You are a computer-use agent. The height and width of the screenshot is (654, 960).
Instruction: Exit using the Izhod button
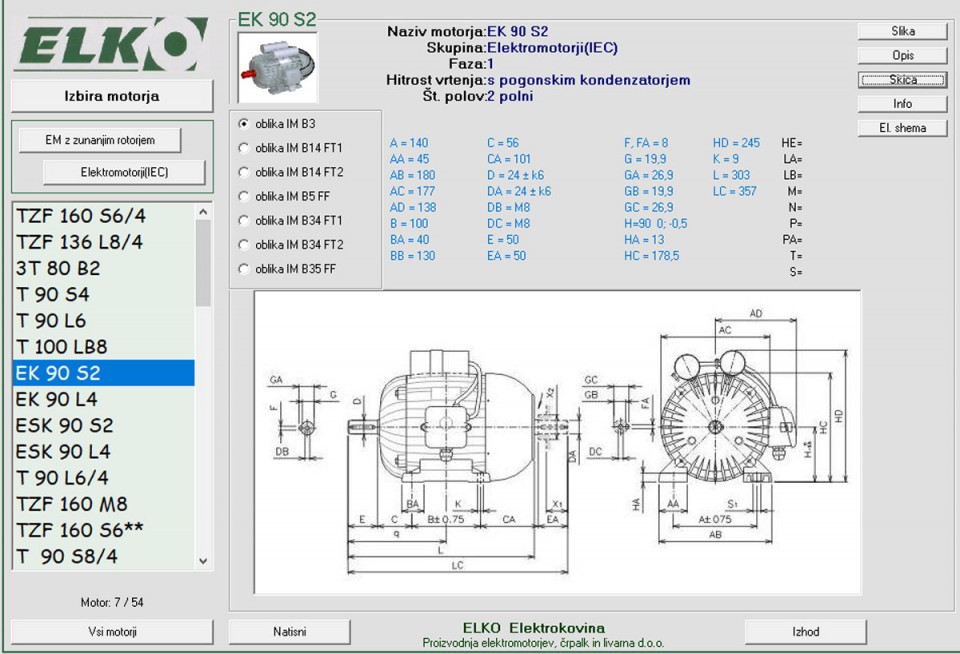(806, 631)
